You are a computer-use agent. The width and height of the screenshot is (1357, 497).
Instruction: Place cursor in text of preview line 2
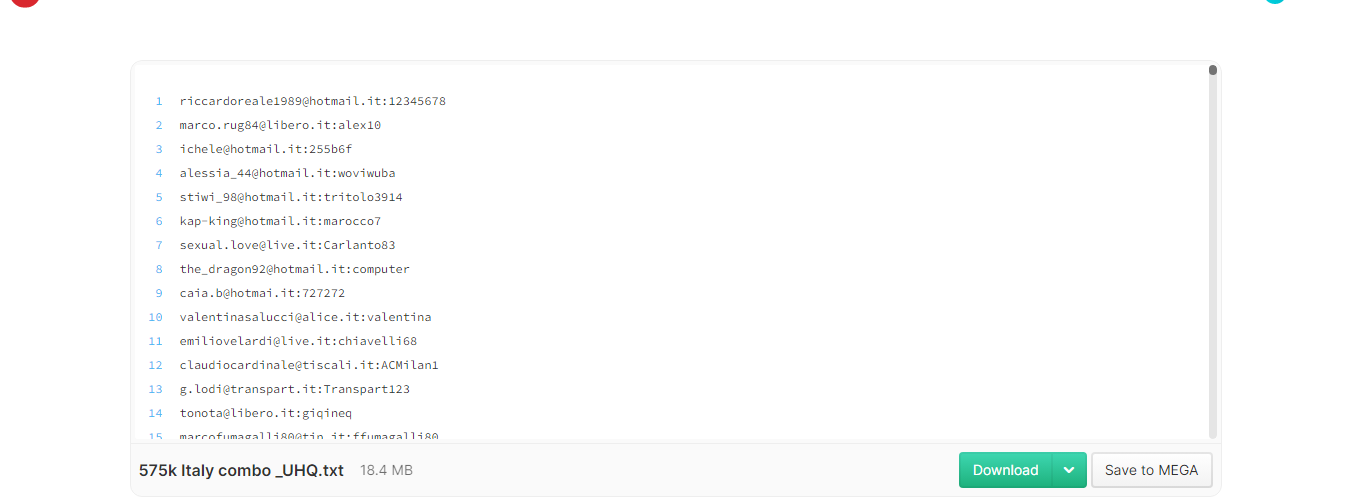coord(280,125)
